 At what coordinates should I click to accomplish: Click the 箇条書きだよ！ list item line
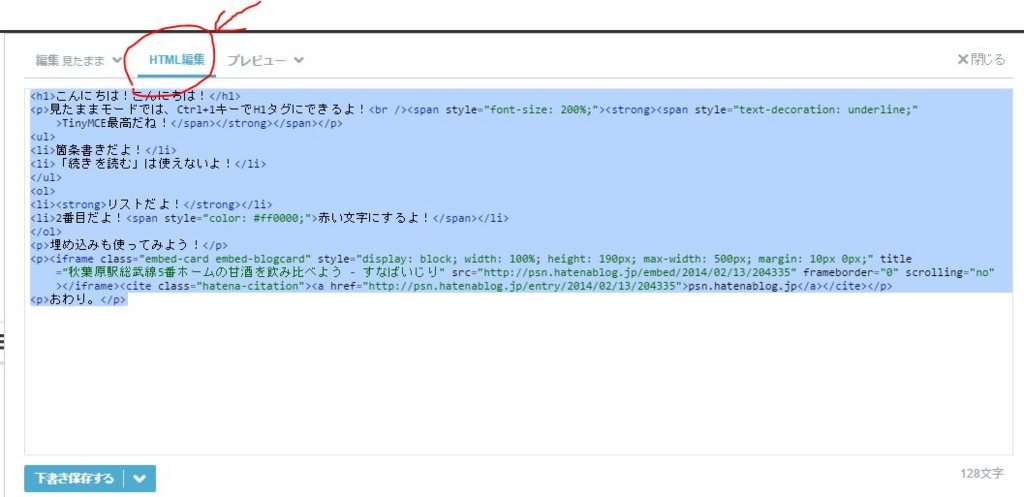pos(103,150)
